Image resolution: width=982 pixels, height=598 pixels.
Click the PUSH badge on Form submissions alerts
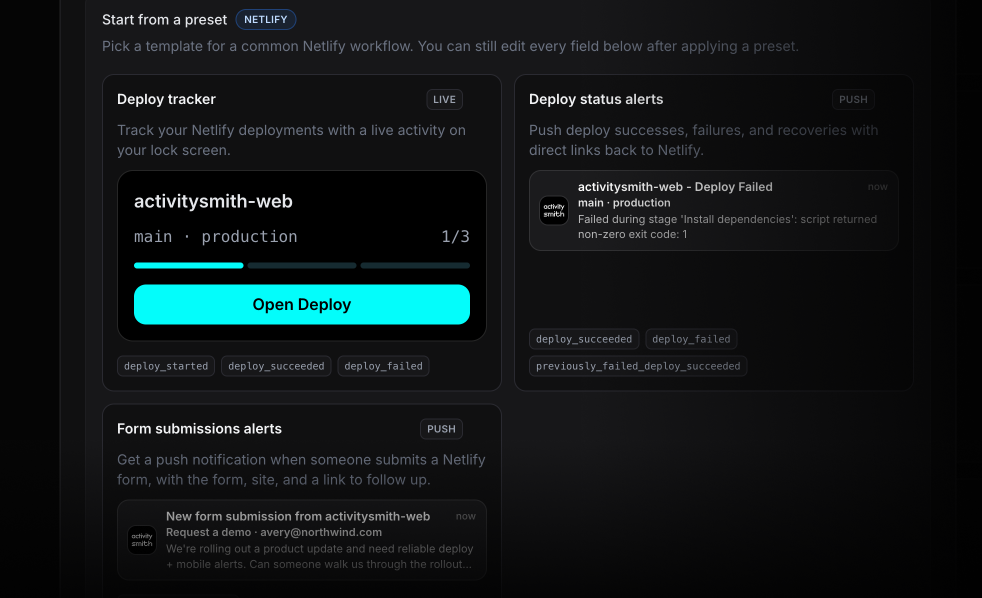coord(441,428)
